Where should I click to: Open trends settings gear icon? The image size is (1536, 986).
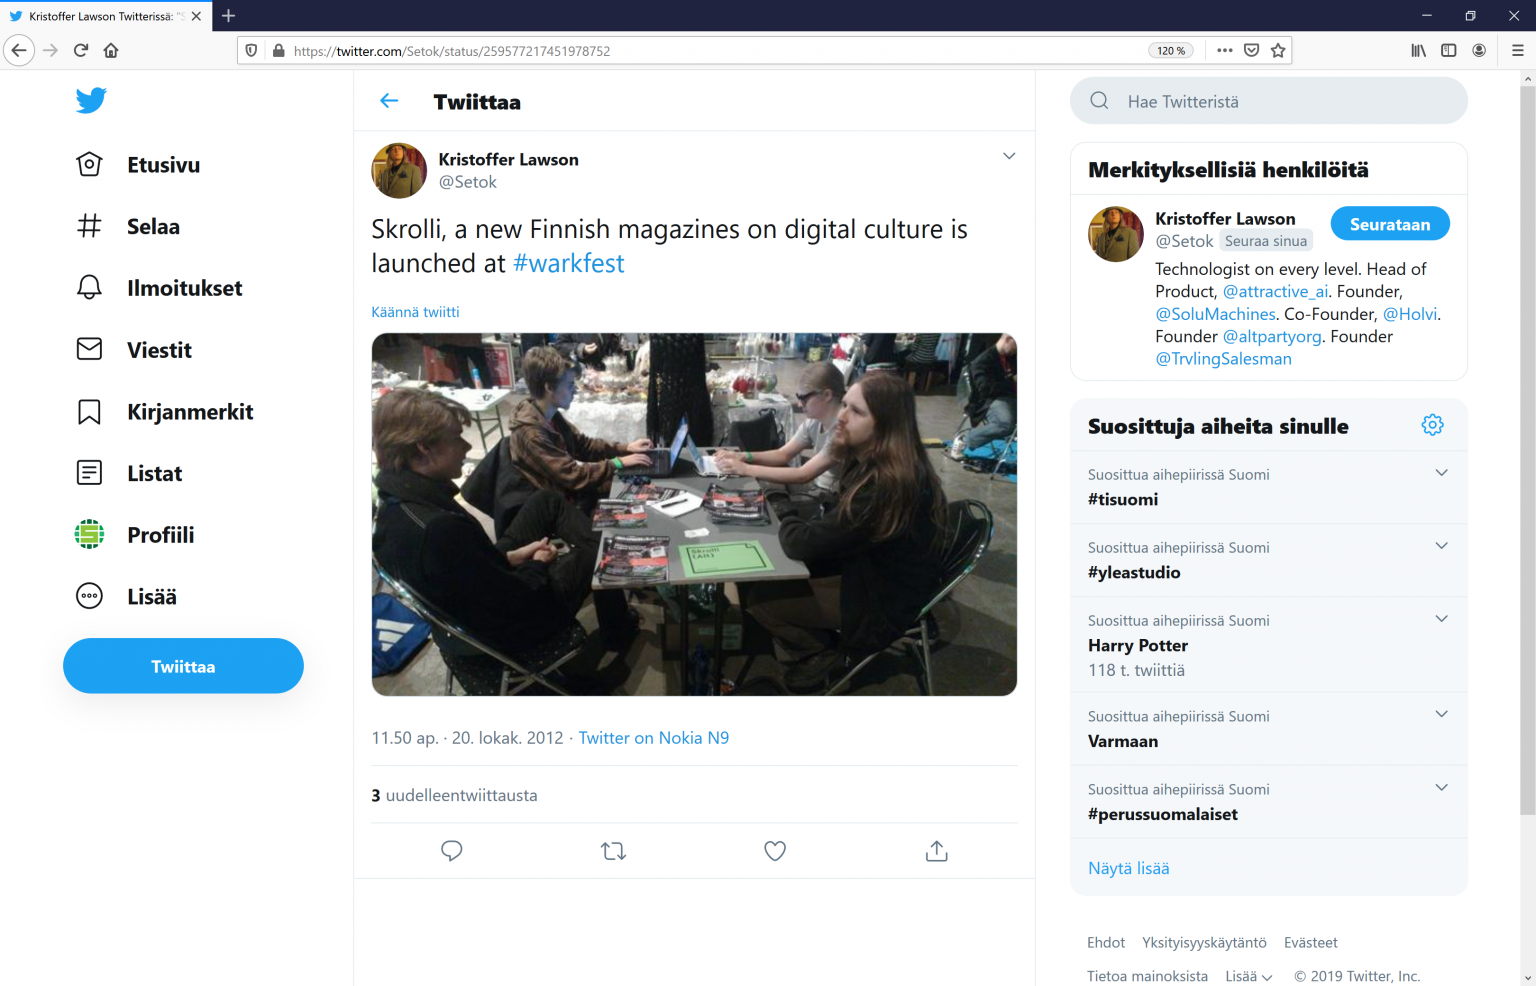[1432, 425]
